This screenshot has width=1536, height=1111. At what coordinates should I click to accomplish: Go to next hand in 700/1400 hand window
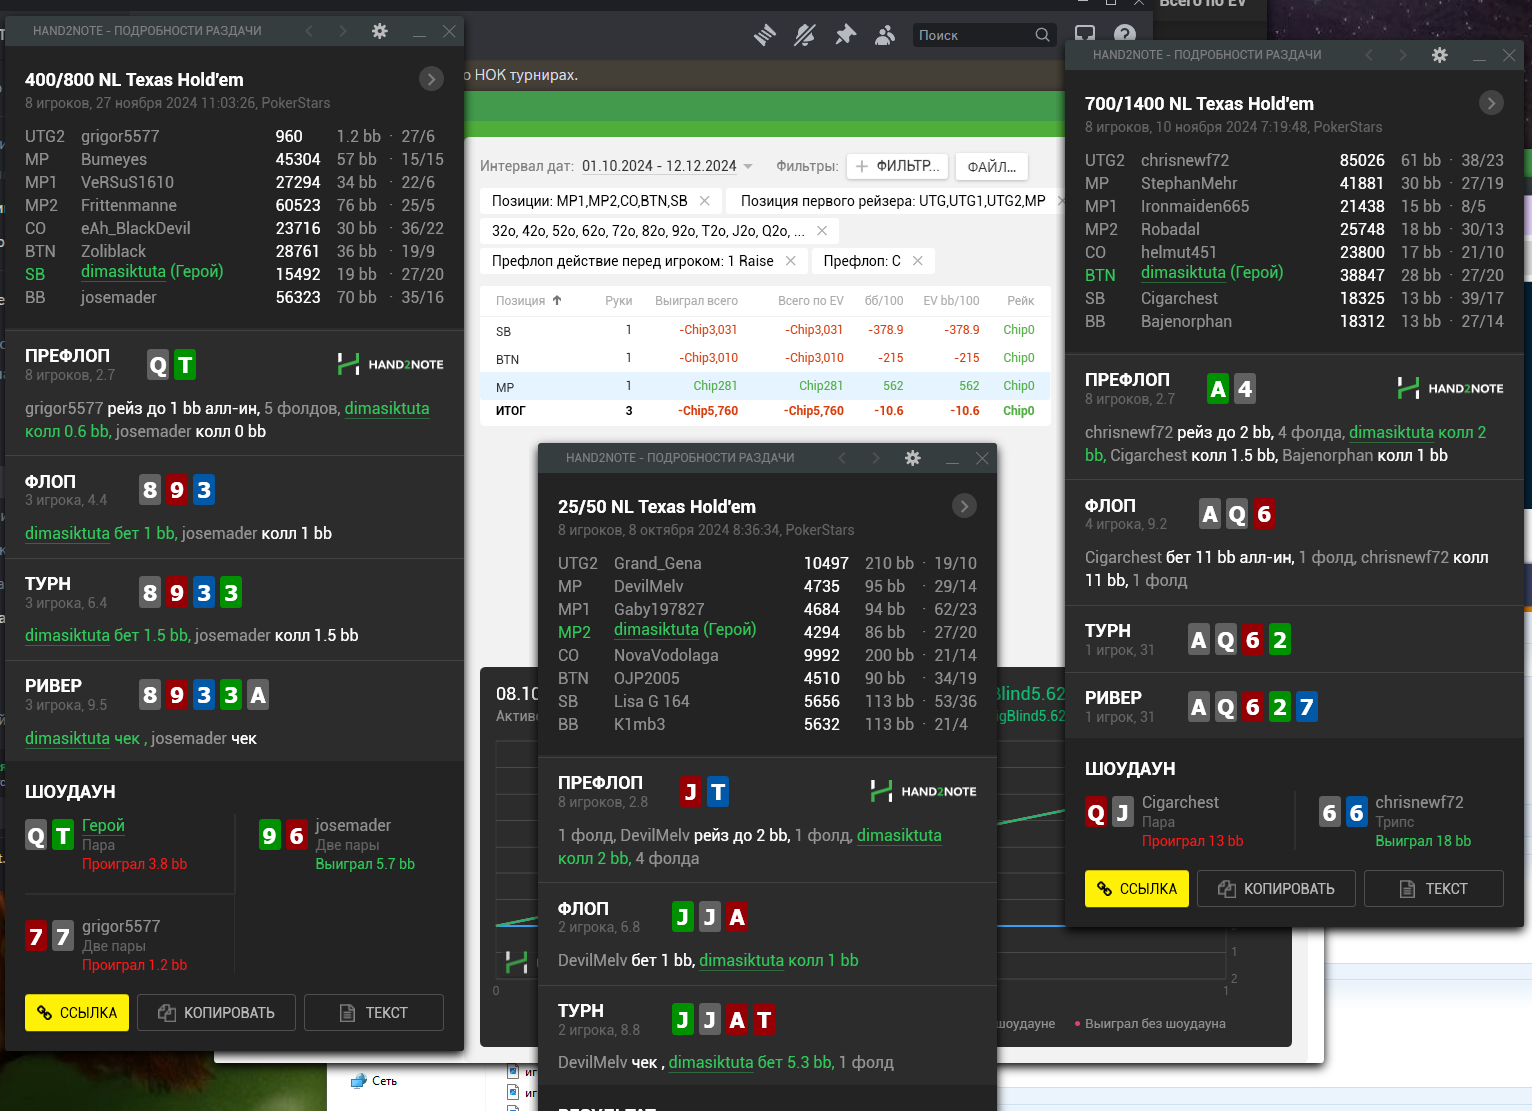[1403, 55]
